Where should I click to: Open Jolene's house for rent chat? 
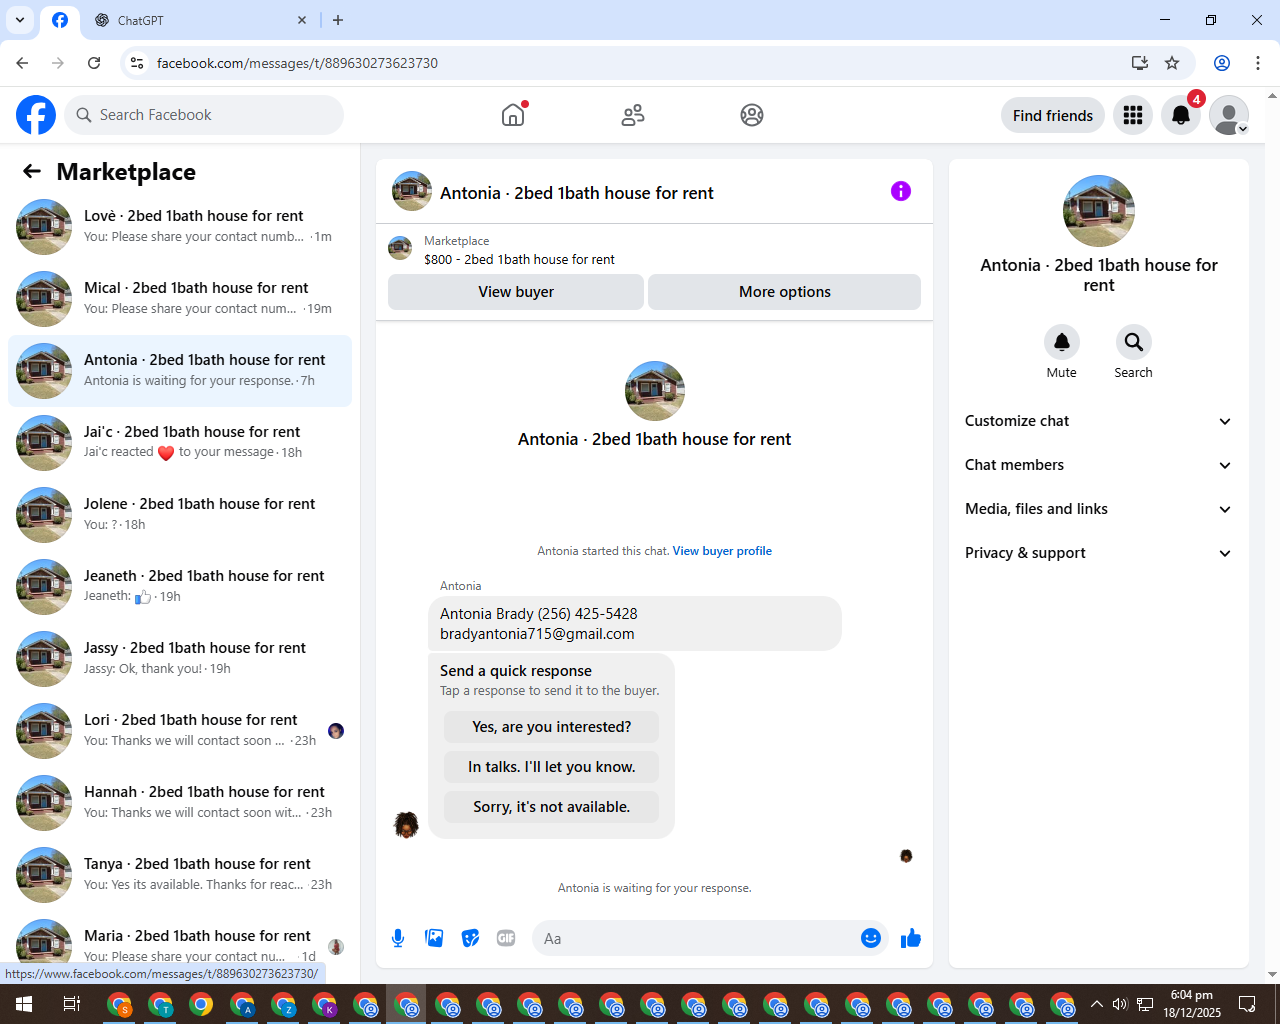point(180,515)
